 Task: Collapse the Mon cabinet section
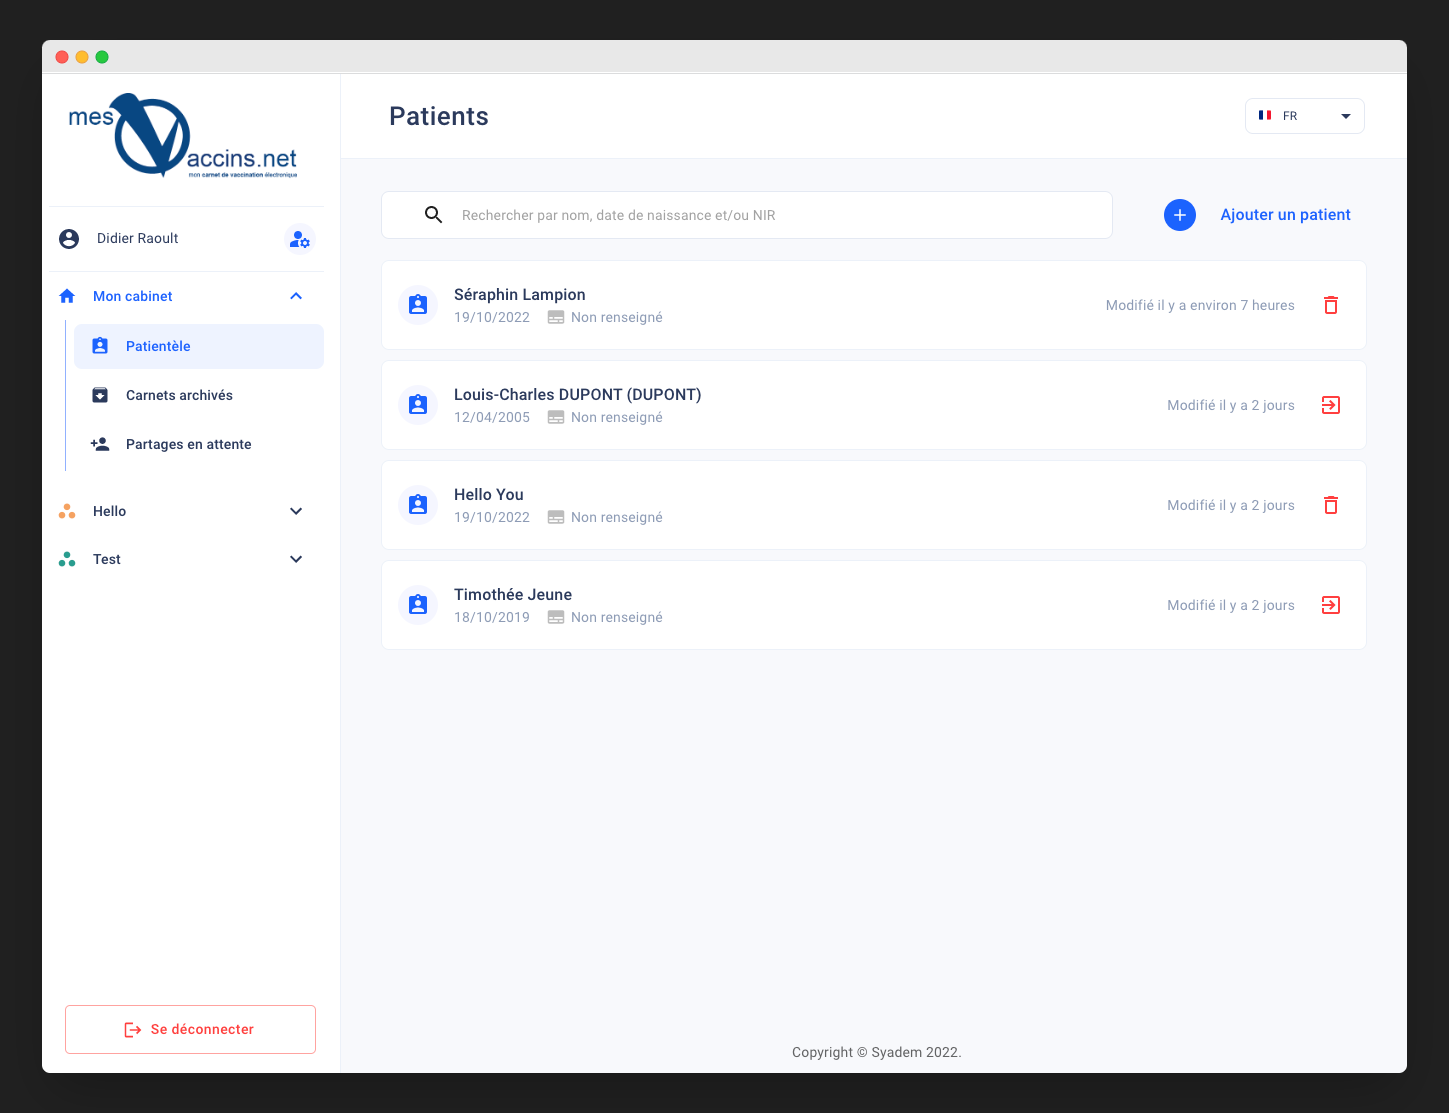coord(295,295)
